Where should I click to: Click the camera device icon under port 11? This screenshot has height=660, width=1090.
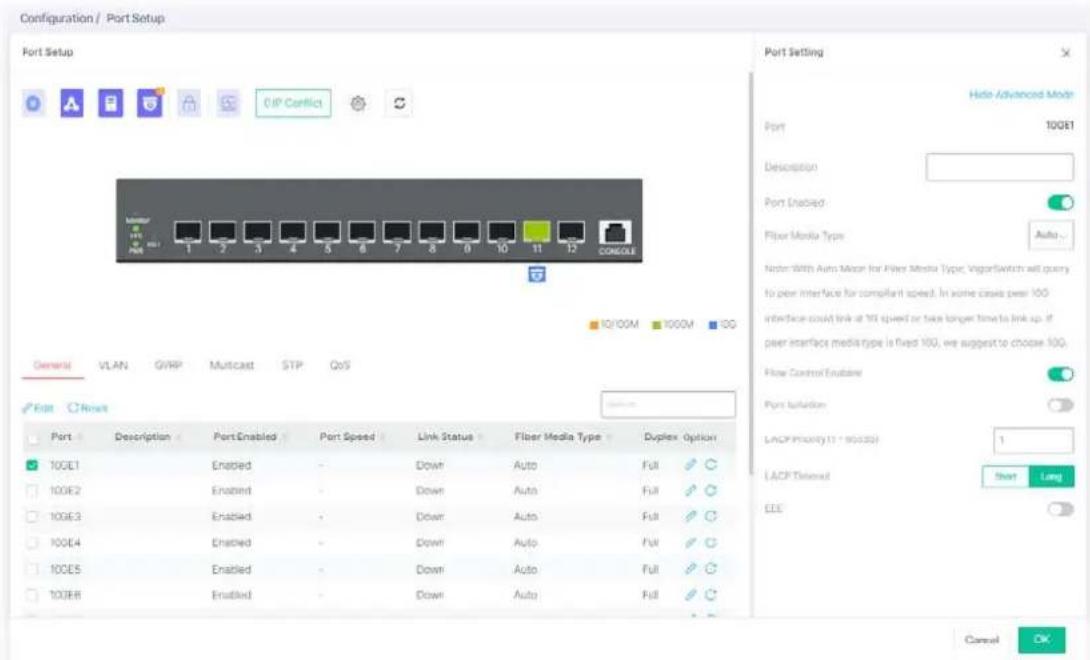(537, 274)
